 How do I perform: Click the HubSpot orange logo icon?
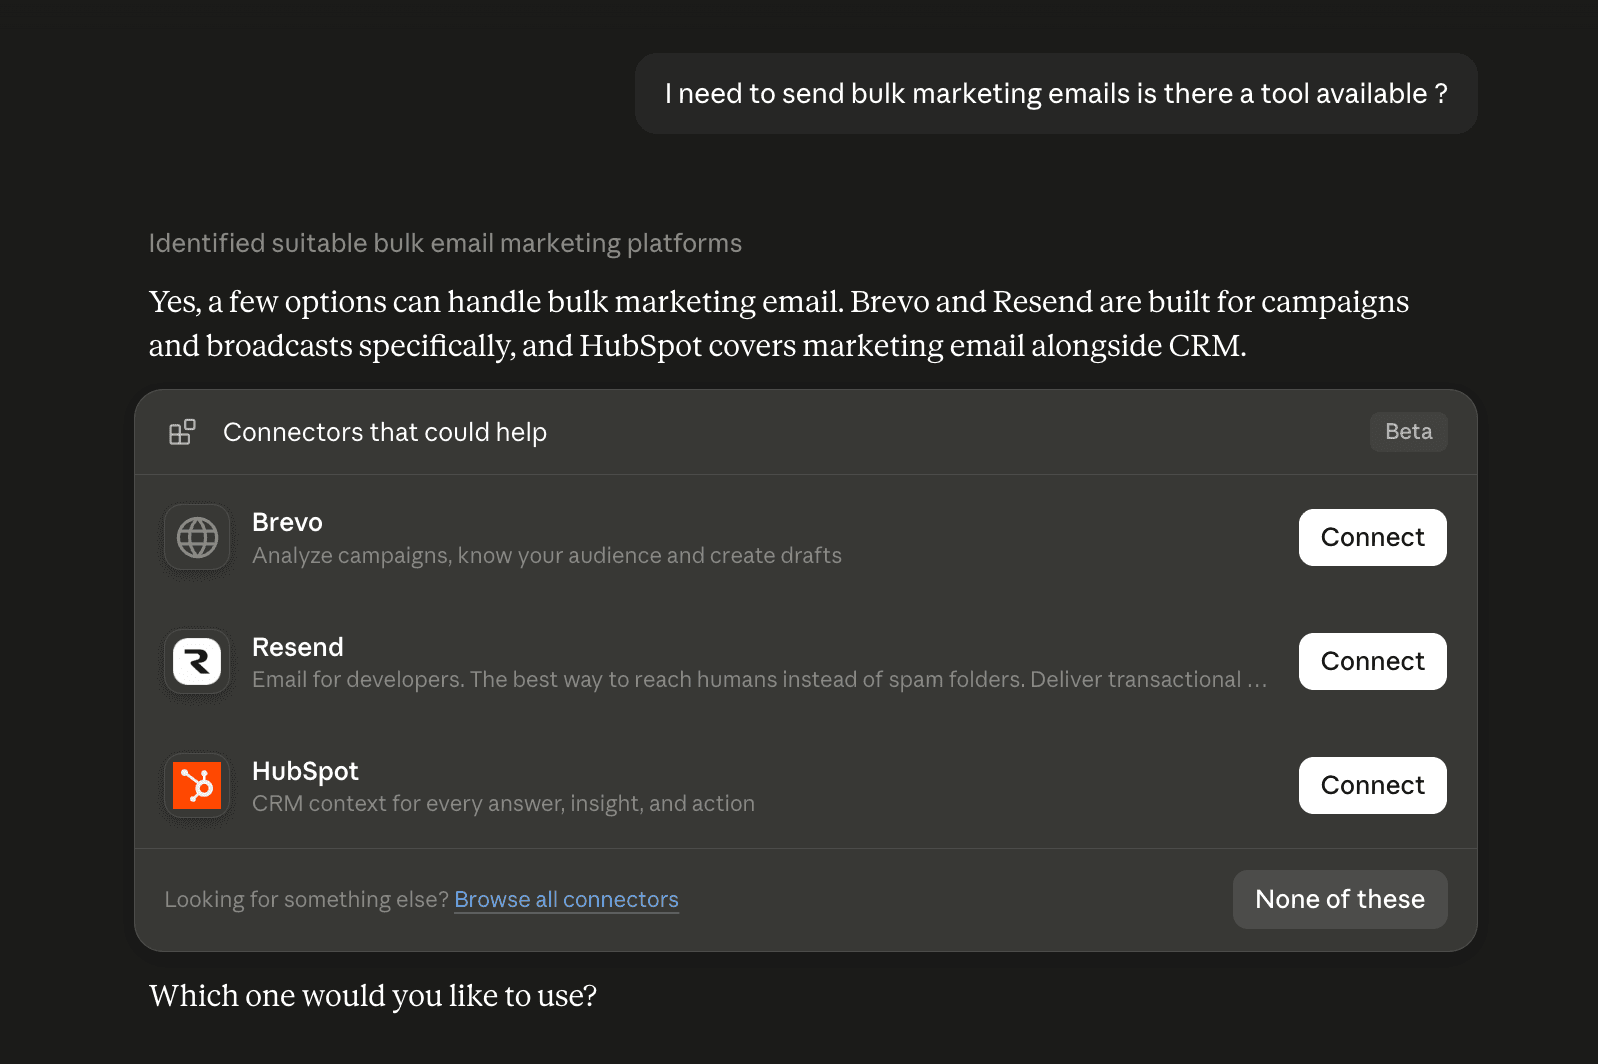pos(197,786)
